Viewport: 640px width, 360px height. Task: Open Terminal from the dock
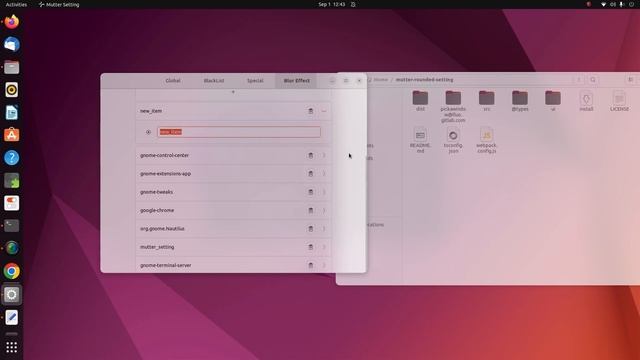pyautogui.click(x=11, y=225)
